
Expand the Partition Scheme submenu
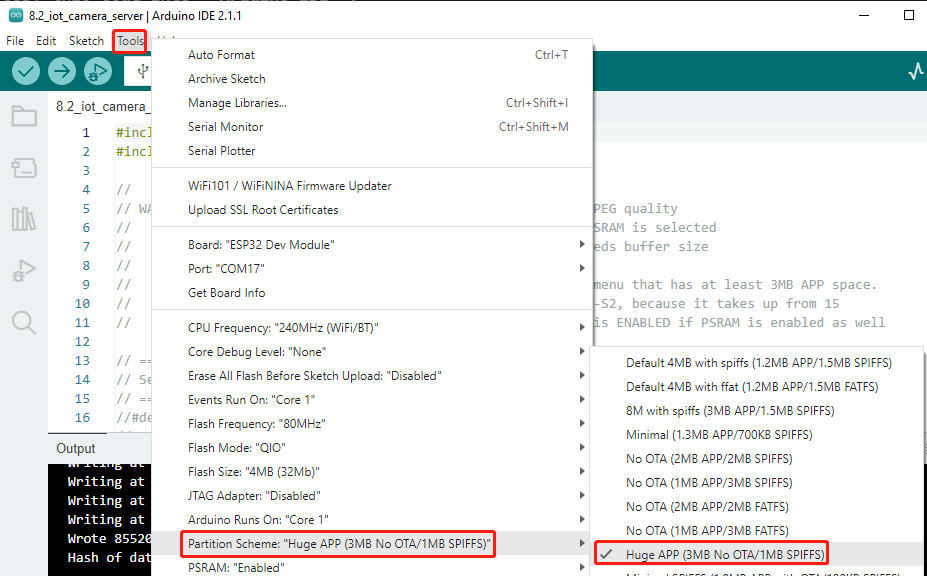tap(372, 543)
